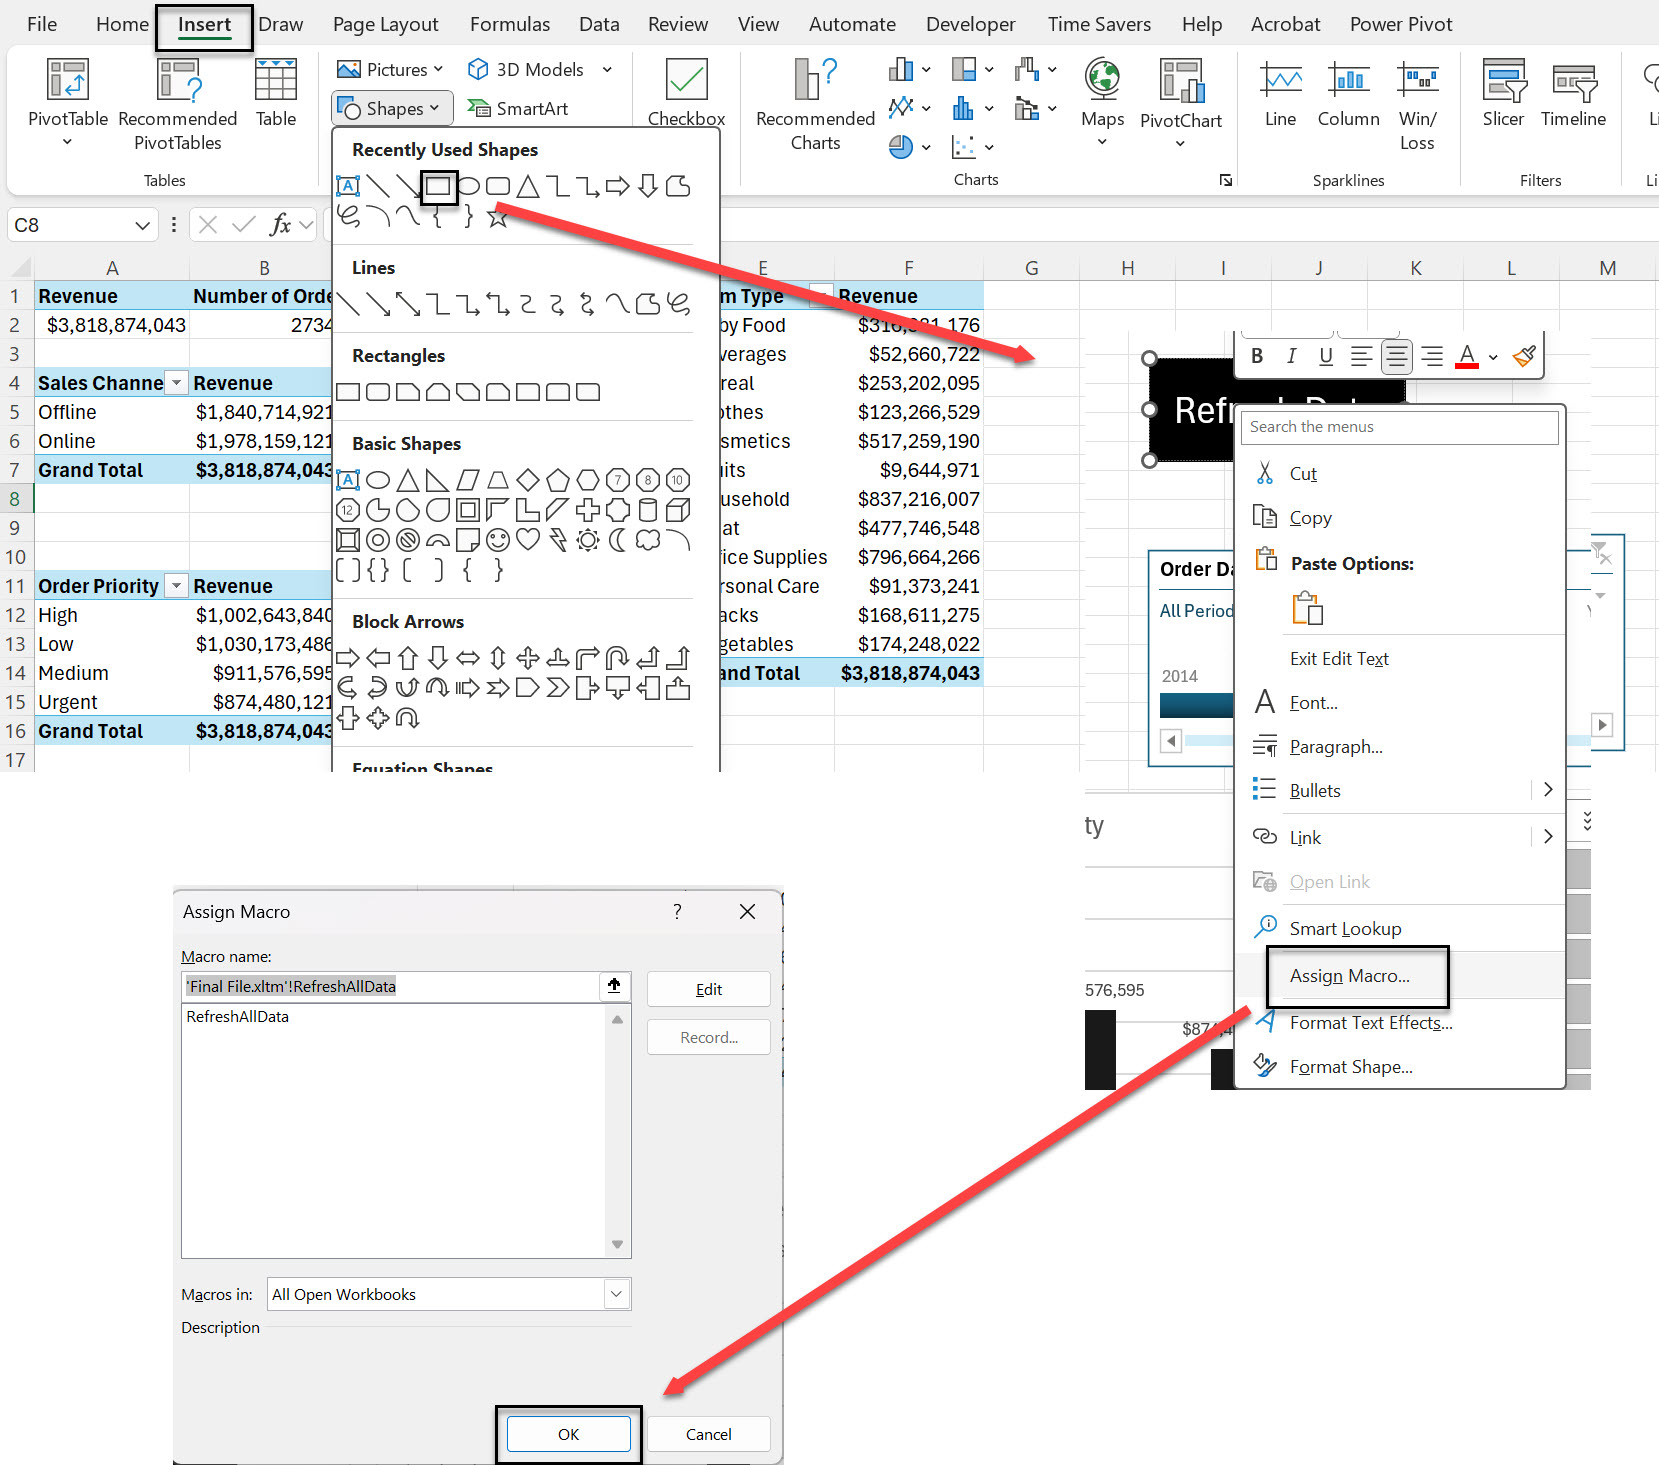Screen dimensions: 1659x1465
Task: Open the Macros in dropdown
Action: 617,1293
